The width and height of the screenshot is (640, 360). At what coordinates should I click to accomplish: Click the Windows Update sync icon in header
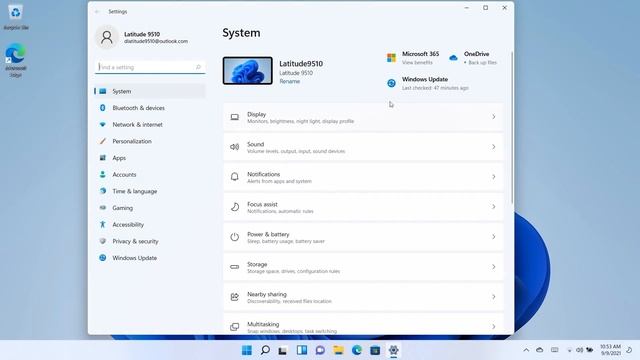click(391, 83)
